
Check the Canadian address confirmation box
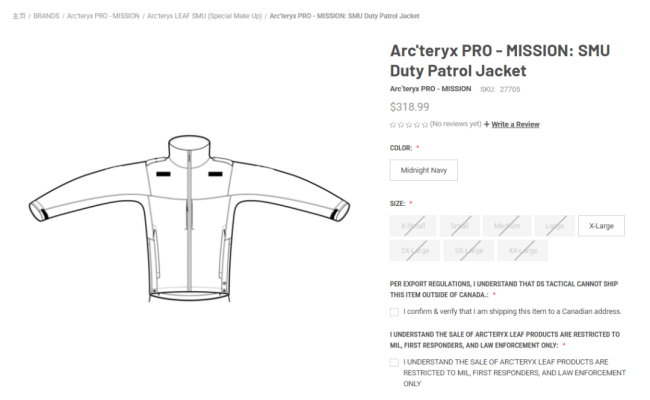point(394,312)
